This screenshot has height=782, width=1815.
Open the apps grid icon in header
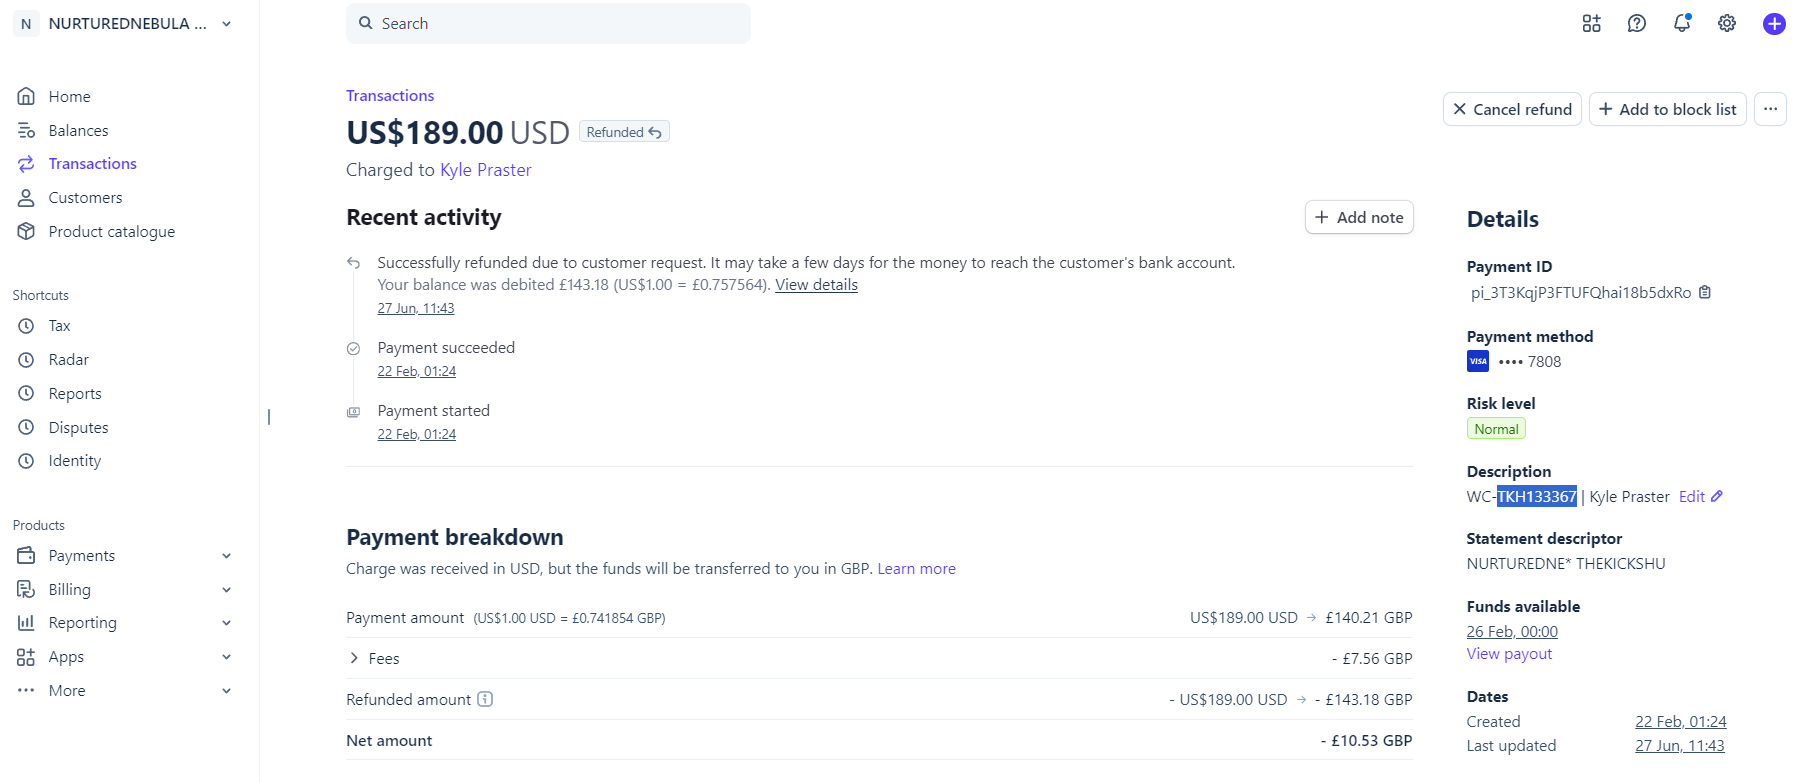coord(1592,23)
